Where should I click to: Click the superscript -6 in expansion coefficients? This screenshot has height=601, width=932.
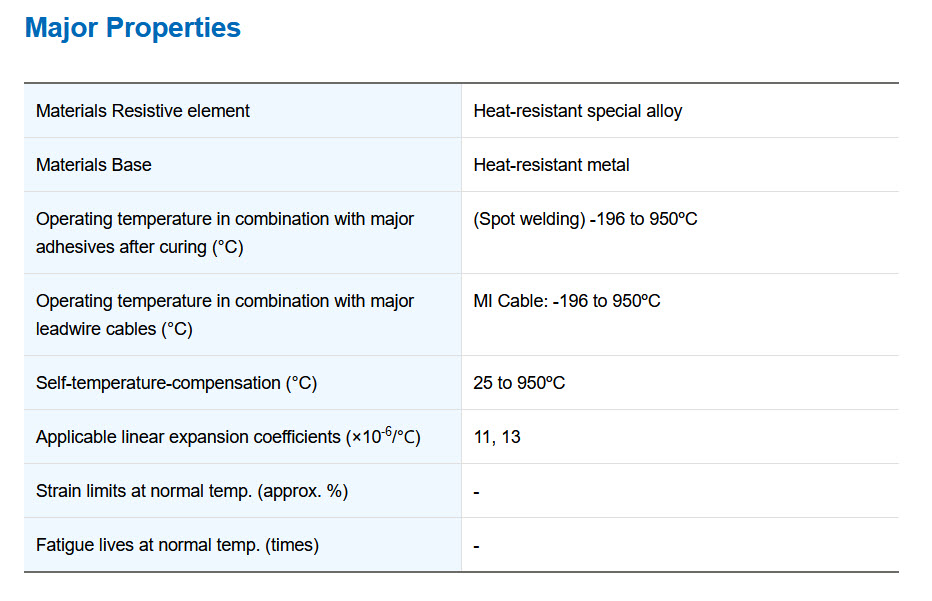[x=387, y=431]
